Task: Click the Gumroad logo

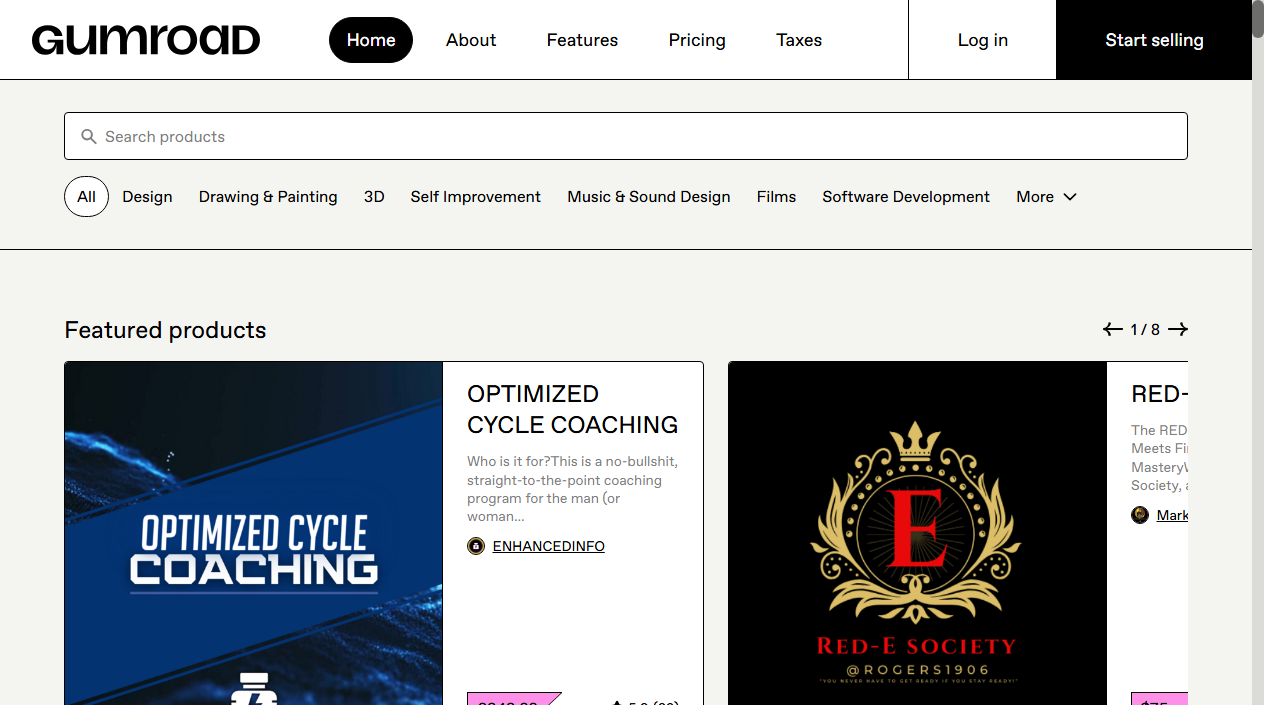Action: 146,40
